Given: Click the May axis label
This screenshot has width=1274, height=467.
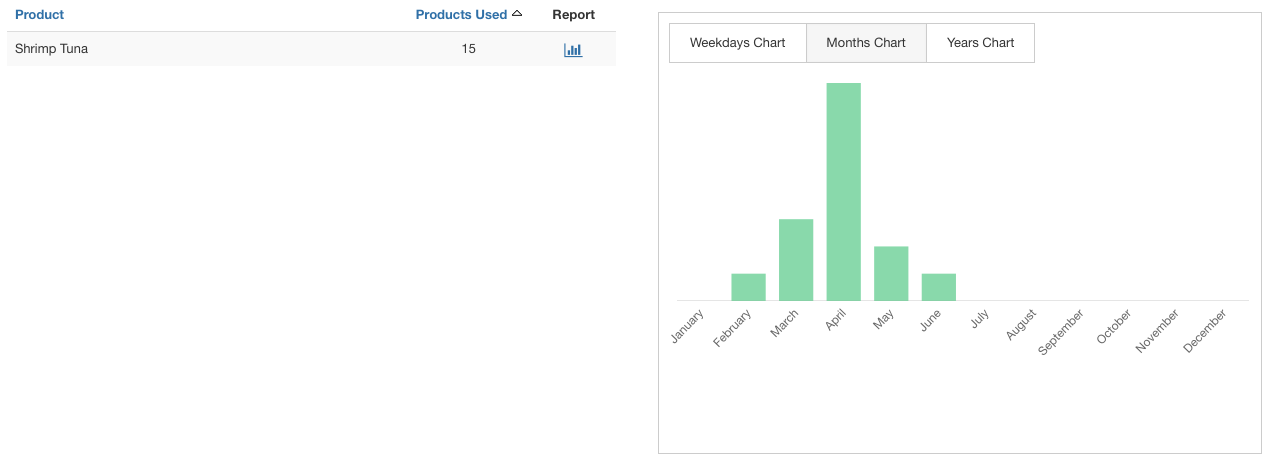Looking at the screenshot, I should [884, 321].
